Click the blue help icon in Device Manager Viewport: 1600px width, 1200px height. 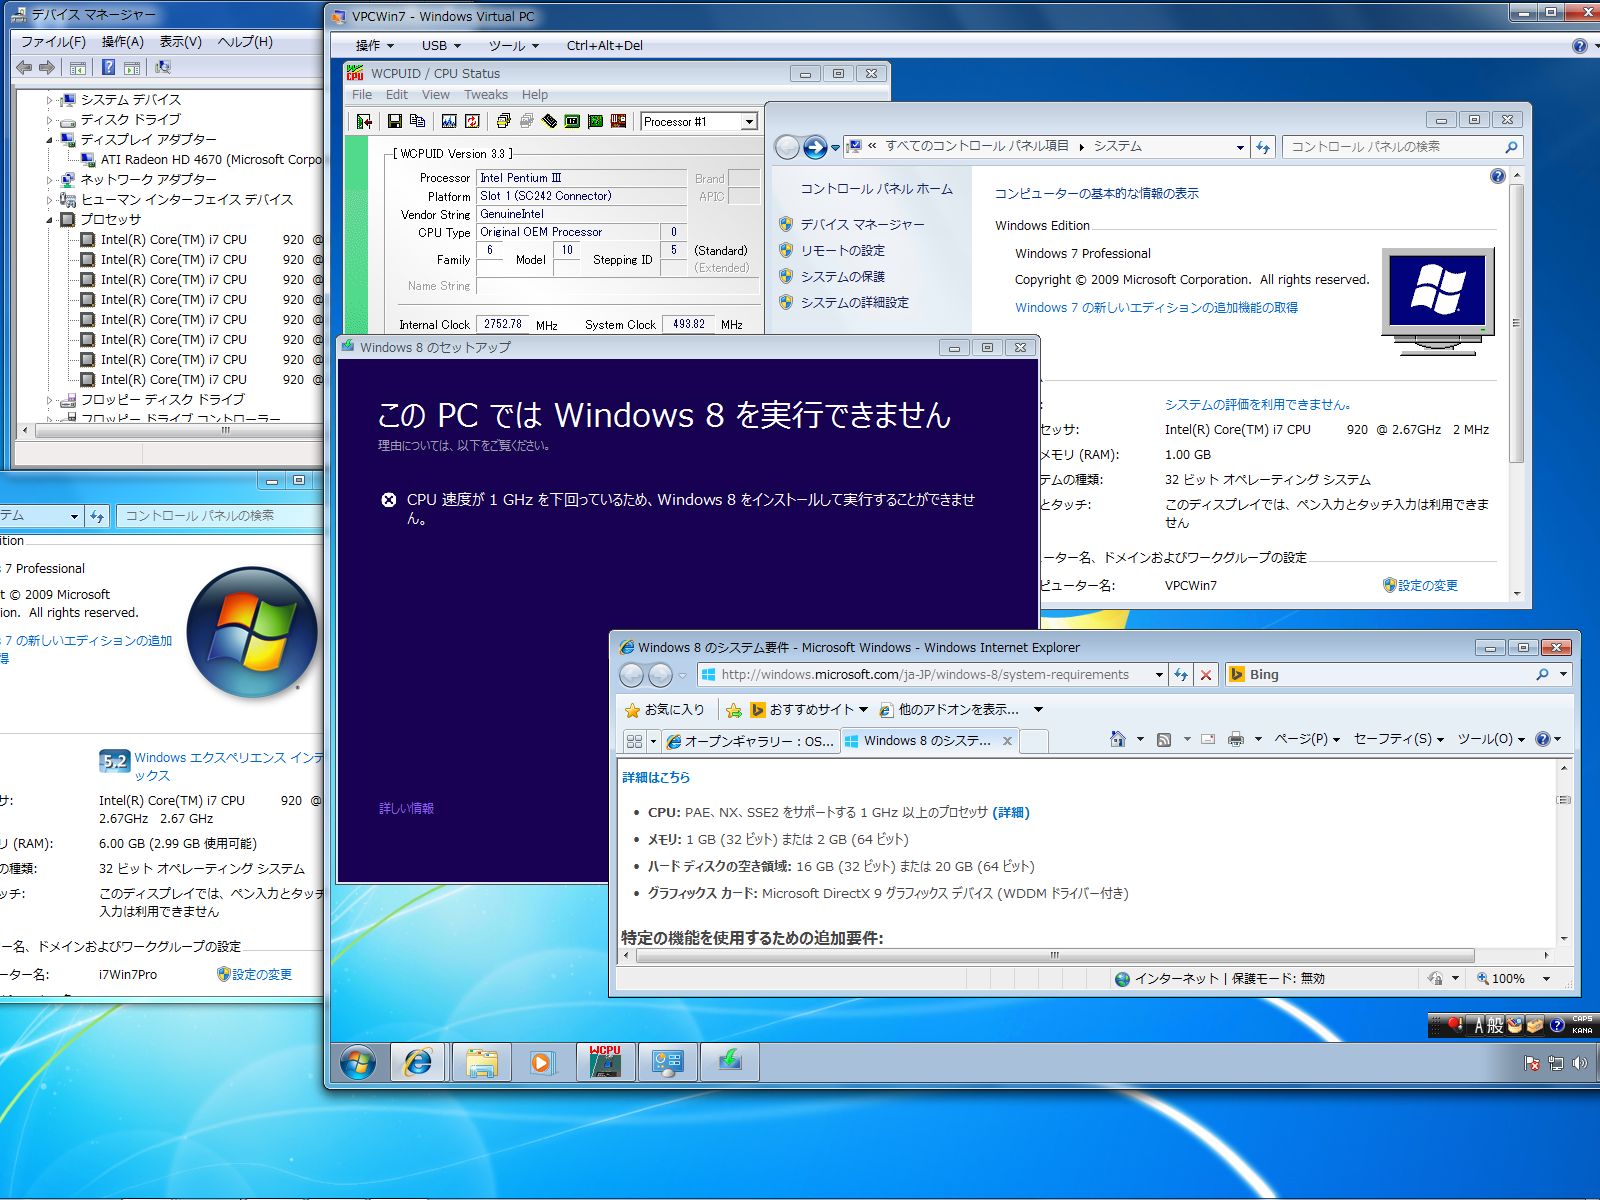(108, 67)
